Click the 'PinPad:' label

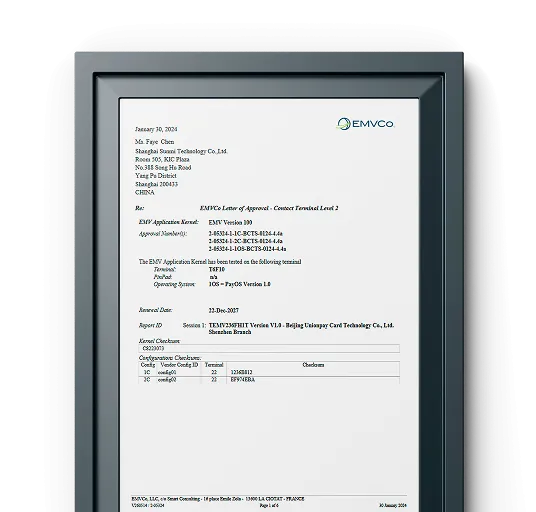(x=163, y=277)
